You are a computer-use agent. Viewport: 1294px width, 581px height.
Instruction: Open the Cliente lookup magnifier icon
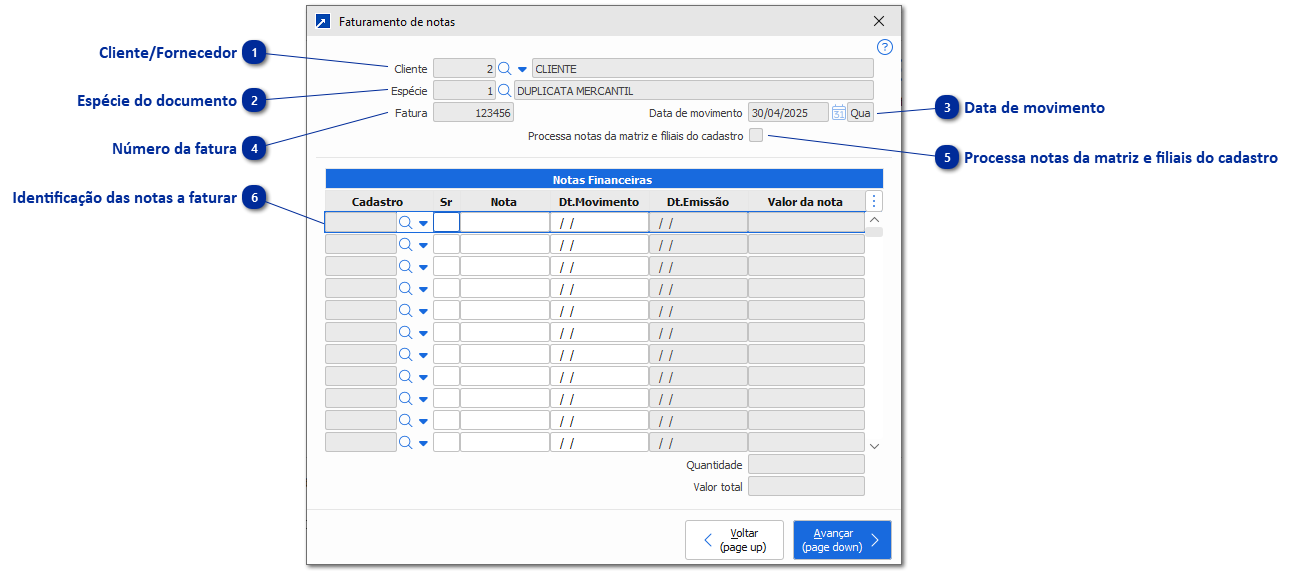[x=505, y=68]
